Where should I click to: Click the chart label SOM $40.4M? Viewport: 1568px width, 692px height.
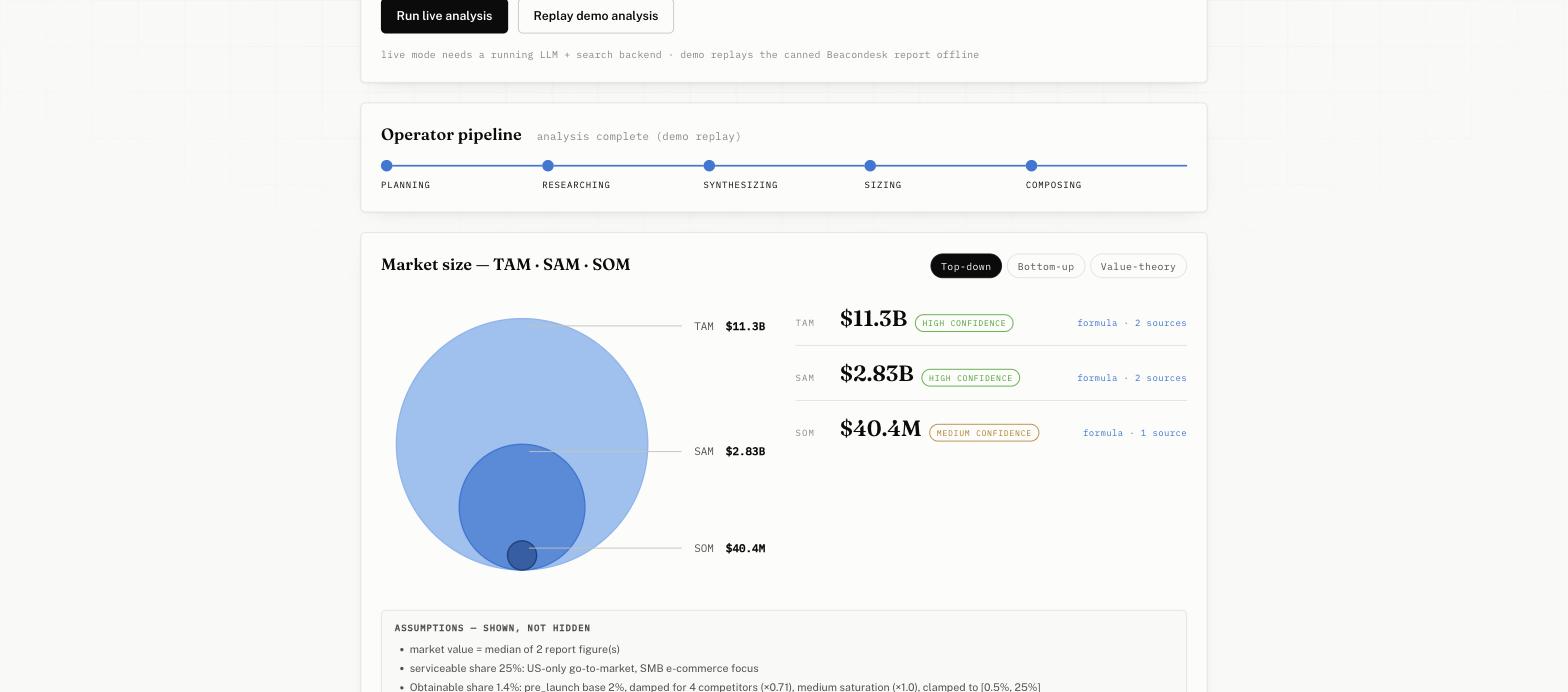pyautogui.click(x=729, y=549)
